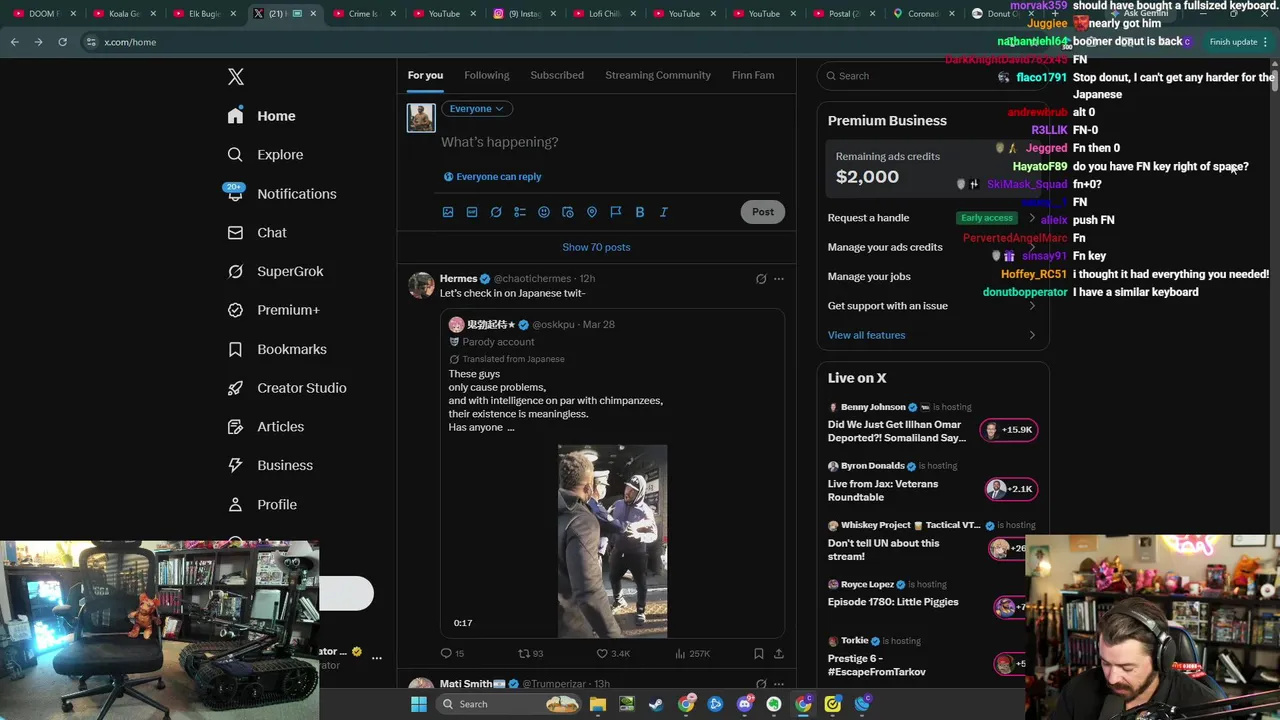The height and width of the screenshot is (720, 1280).
Task: Open the emoji picker in the composer
Action: click(x=544, y=212)
